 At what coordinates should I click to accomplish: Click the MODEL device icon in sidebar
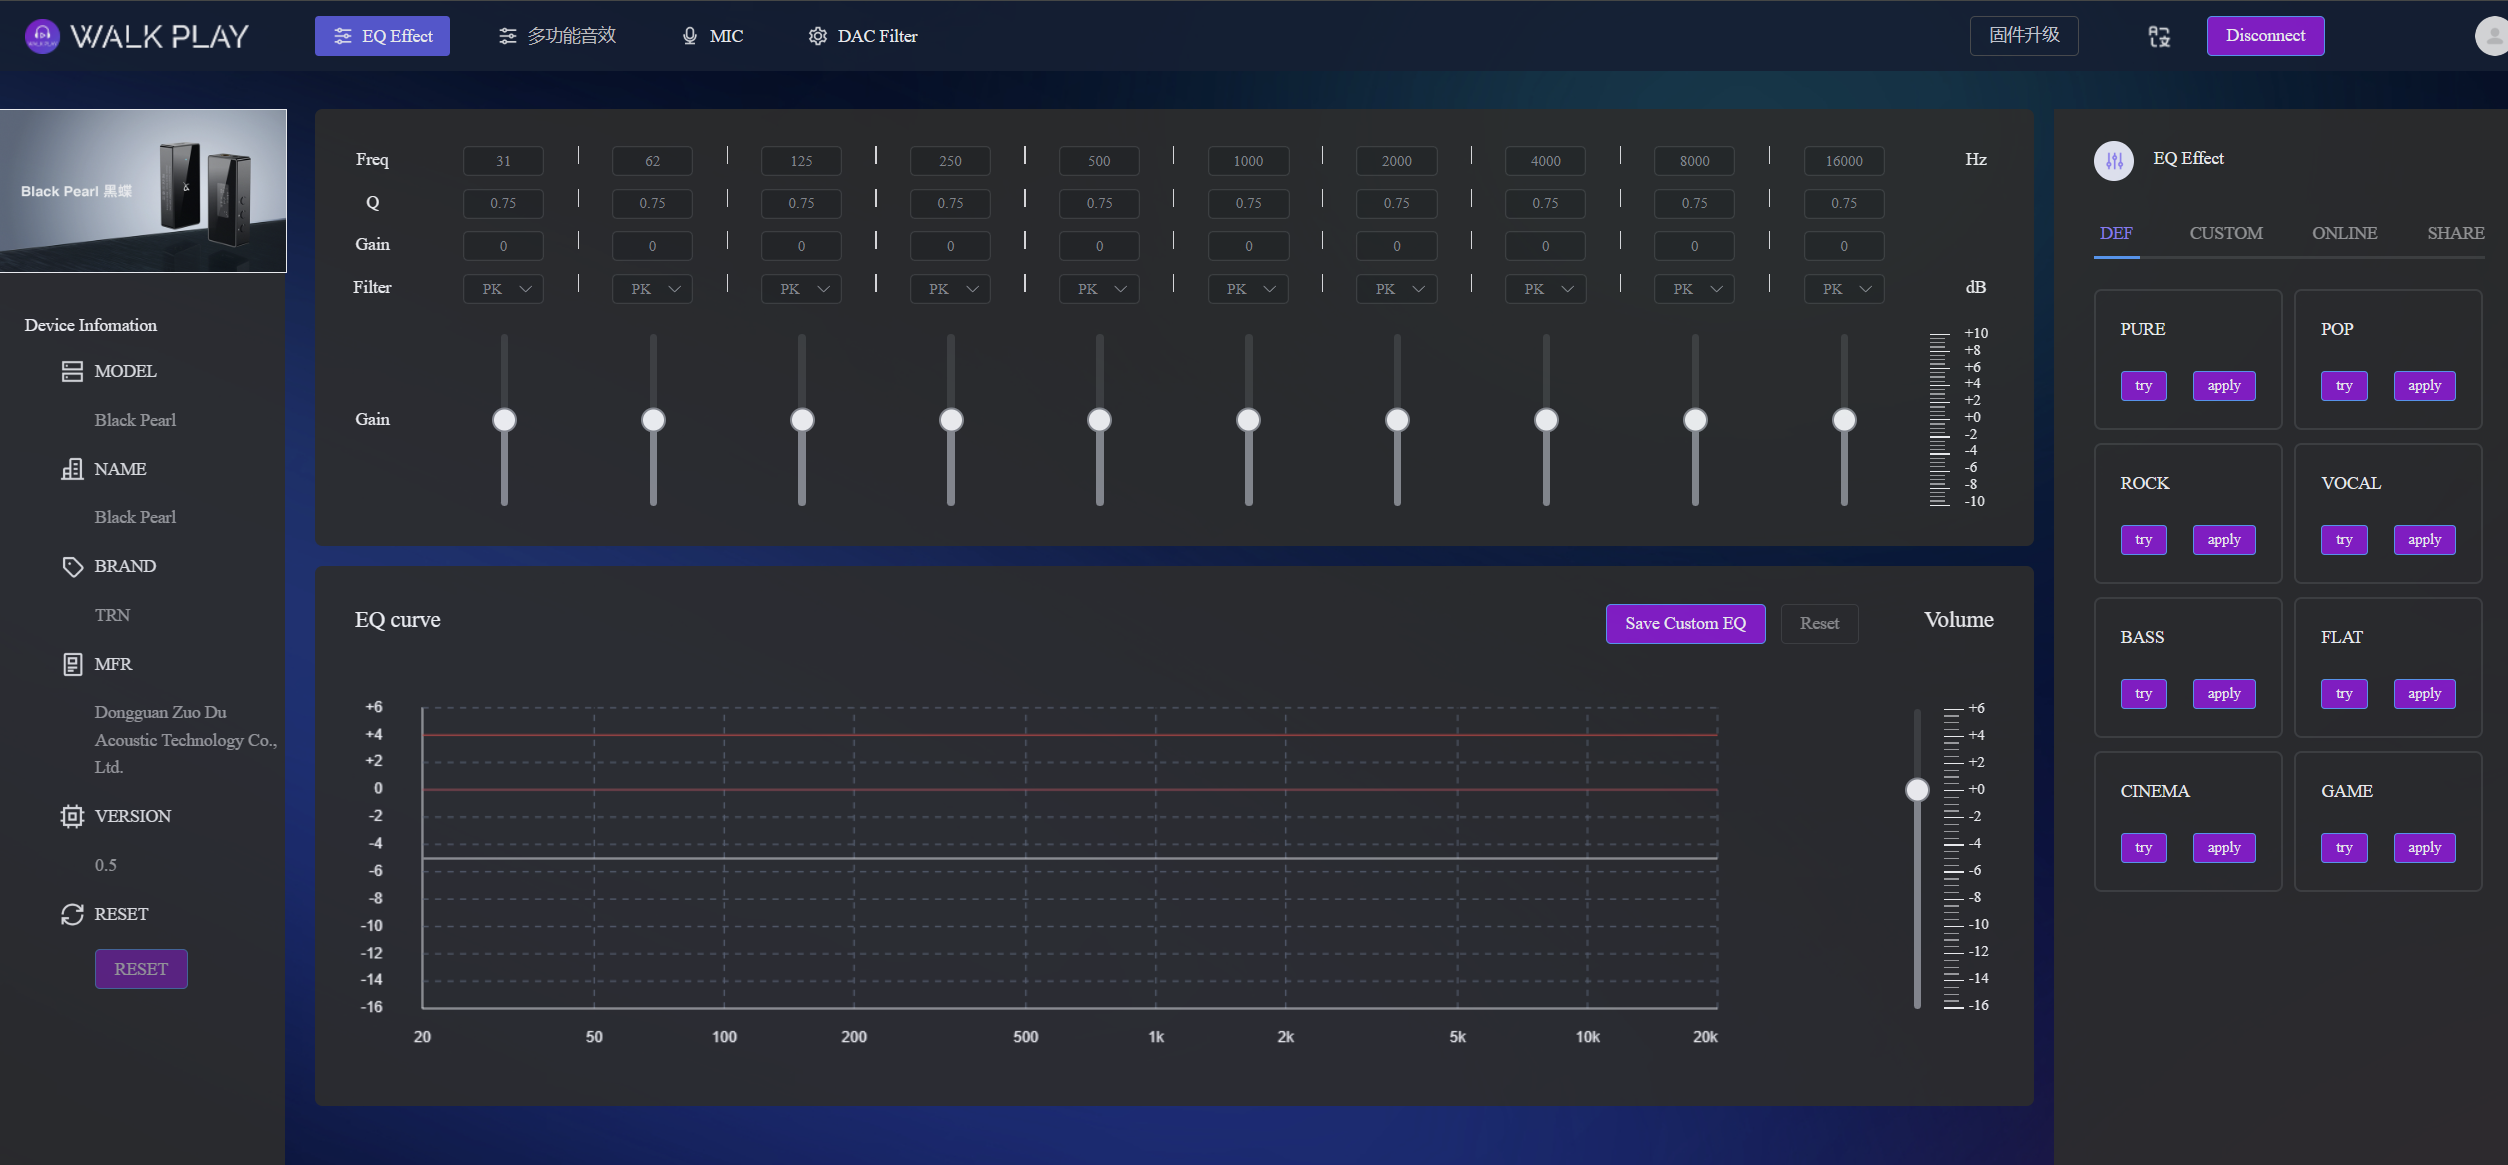coord(72,372)
